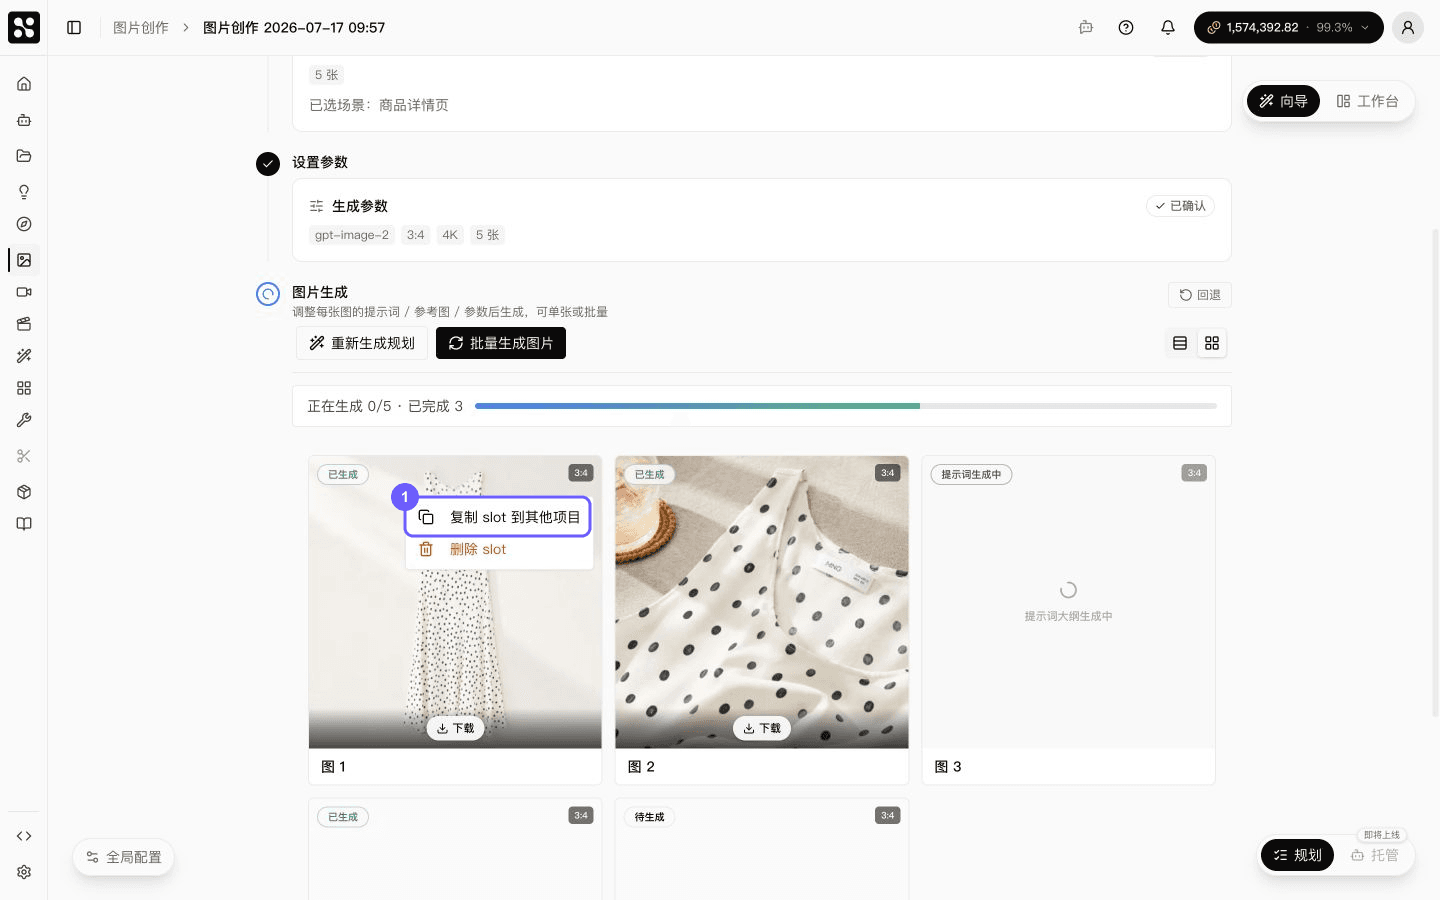Open the scissors sidebar icon
Image resolution: width=1440 pixels, height=900 pixels.
[x=24, y=456]
